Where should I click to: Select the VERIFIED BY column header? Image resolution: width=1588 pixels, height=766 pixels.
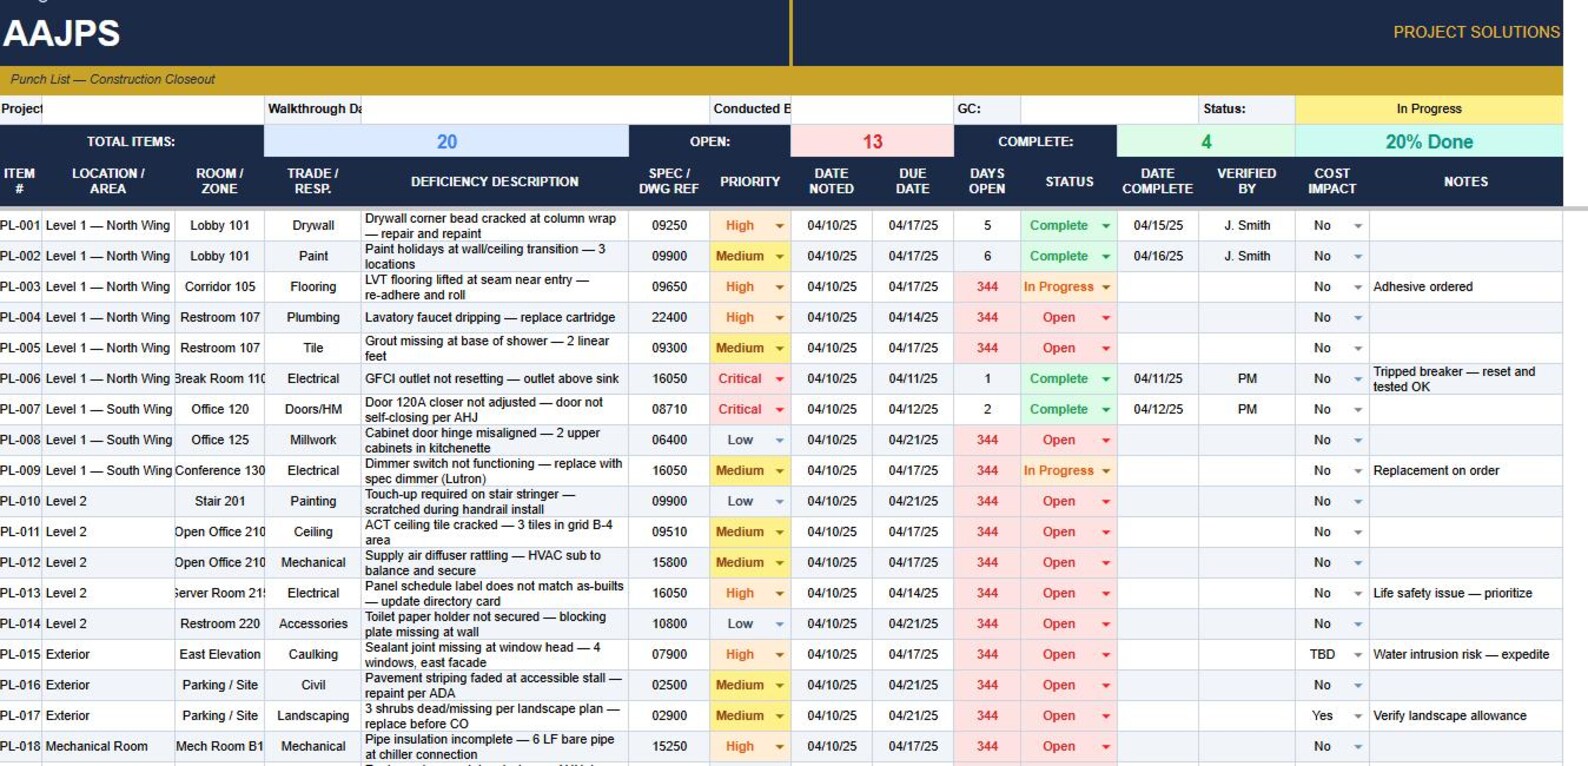[x=1246, y=181]
